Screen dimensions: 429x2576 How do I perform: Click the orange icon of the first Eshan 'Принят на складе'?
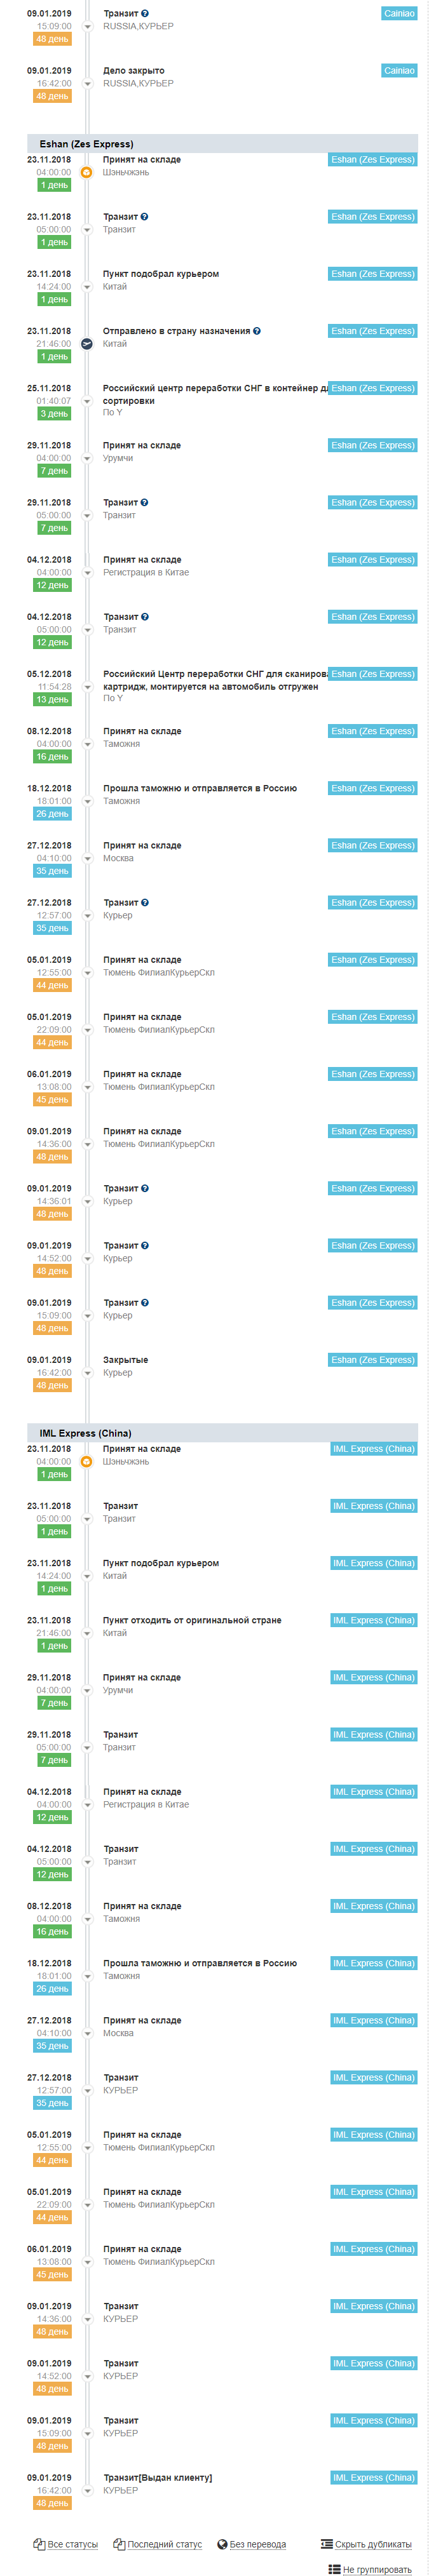pos(86,172)
